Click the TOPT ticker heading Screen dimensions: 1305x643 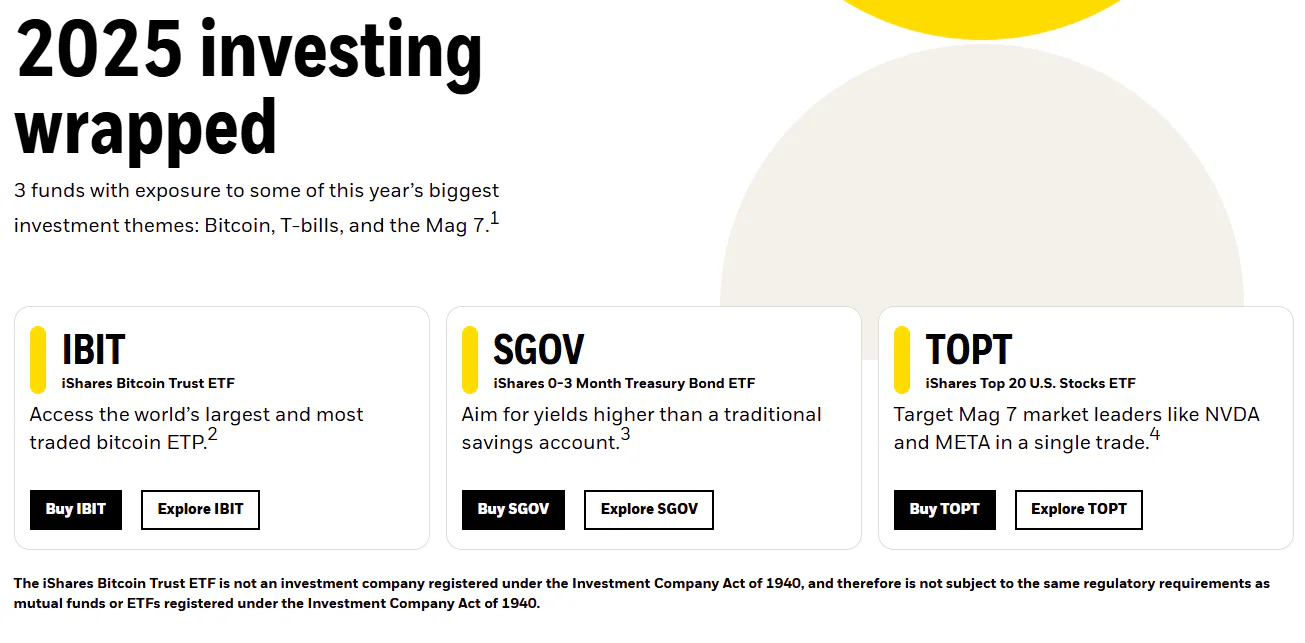969,350
